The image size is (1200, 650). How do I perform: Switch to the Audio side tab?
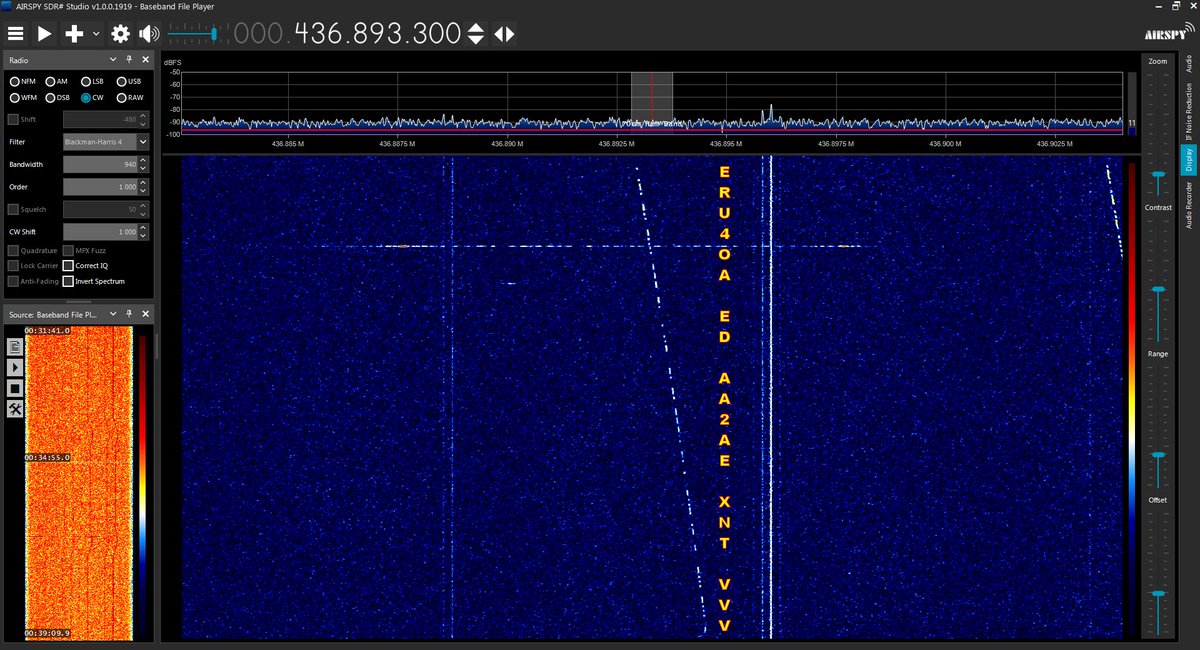click(1188, 63)
